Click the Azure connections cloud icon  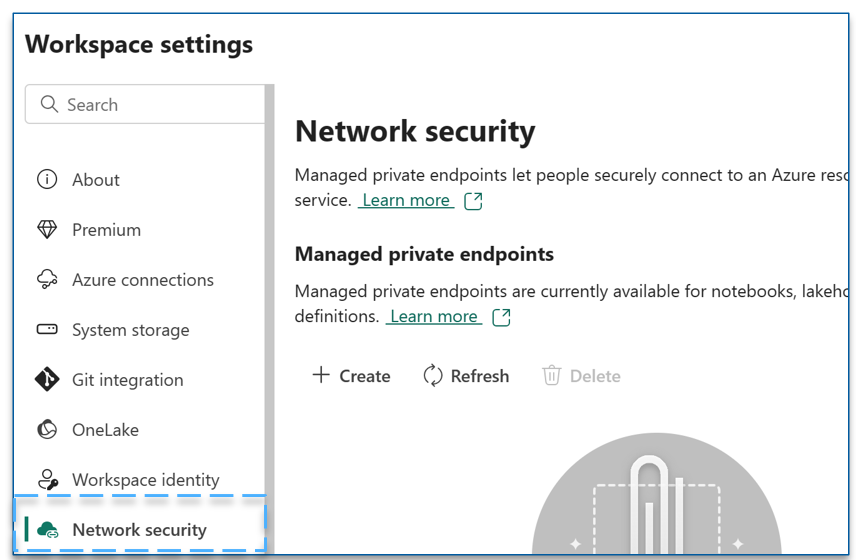(47, 279)
